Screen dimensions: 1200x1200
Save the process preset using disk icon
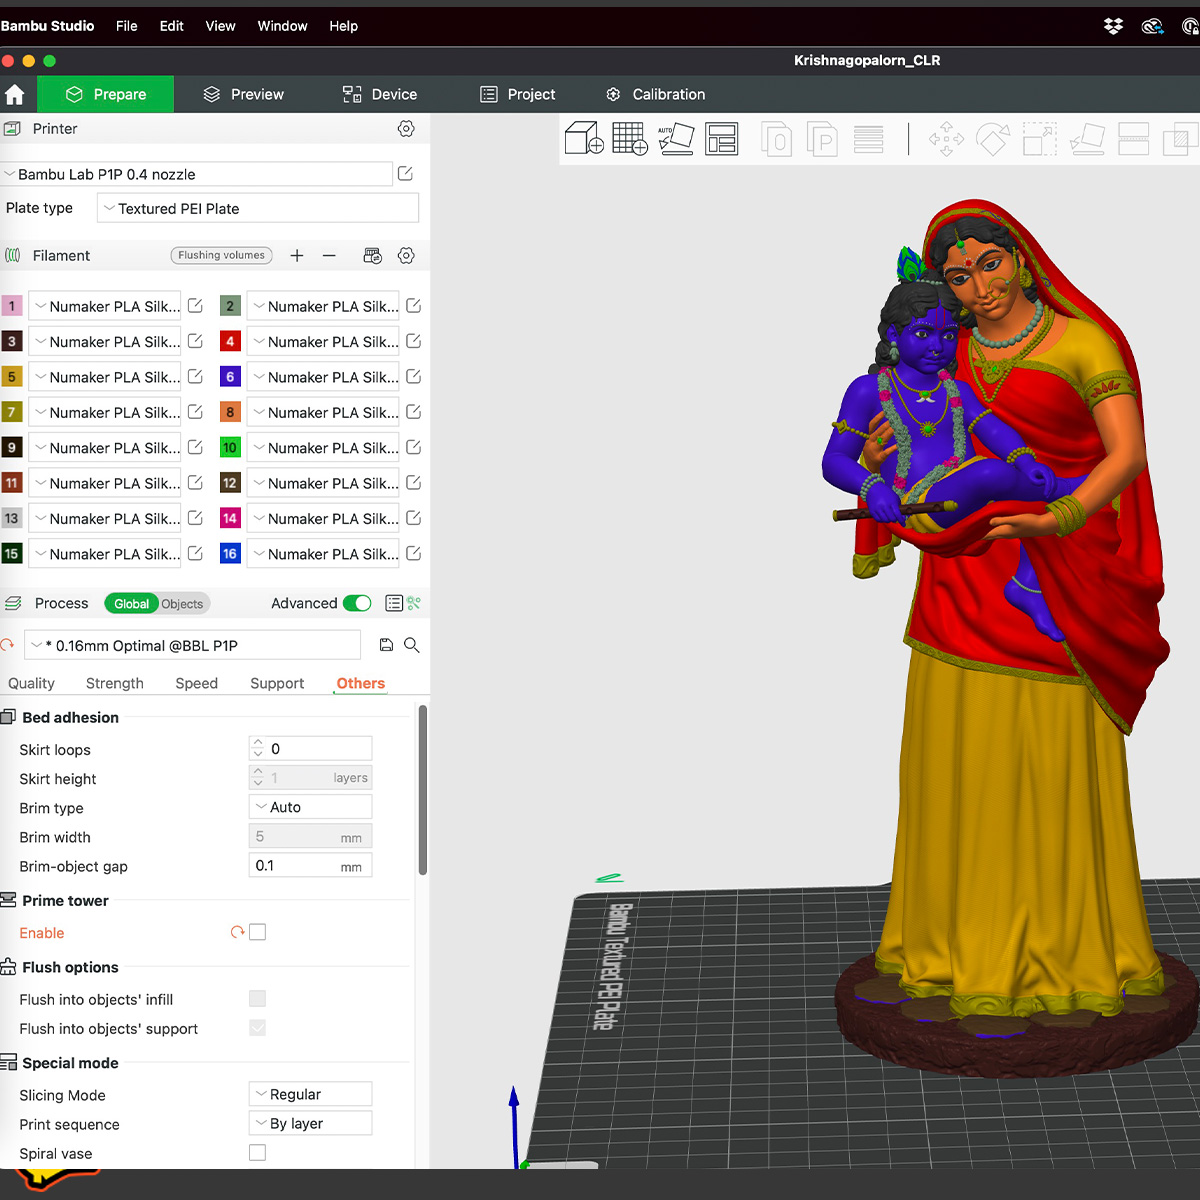[x=386, y=646]
